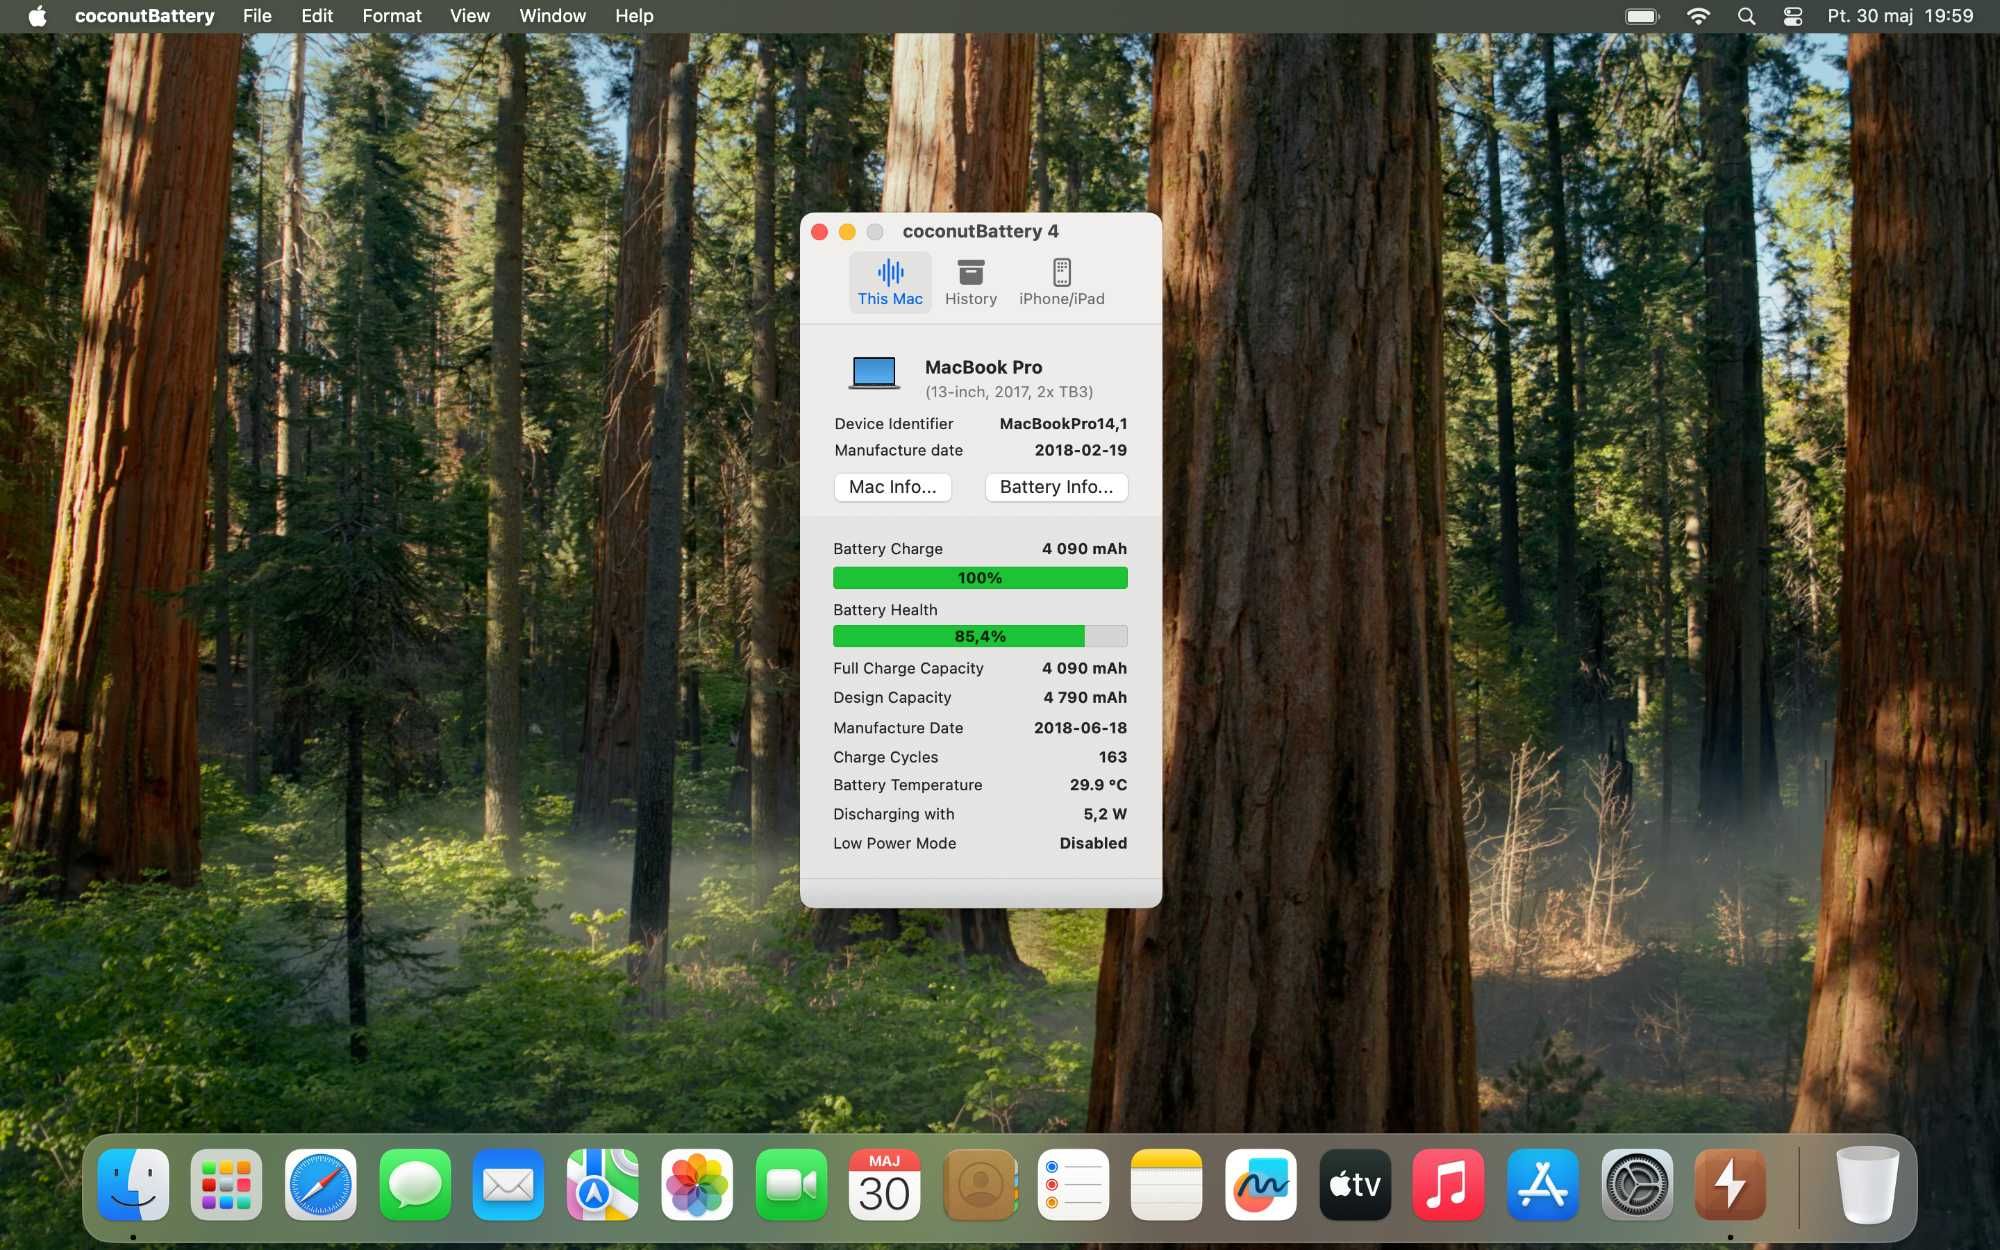Click the Battery Health 85,4% bar

[980, 636]
